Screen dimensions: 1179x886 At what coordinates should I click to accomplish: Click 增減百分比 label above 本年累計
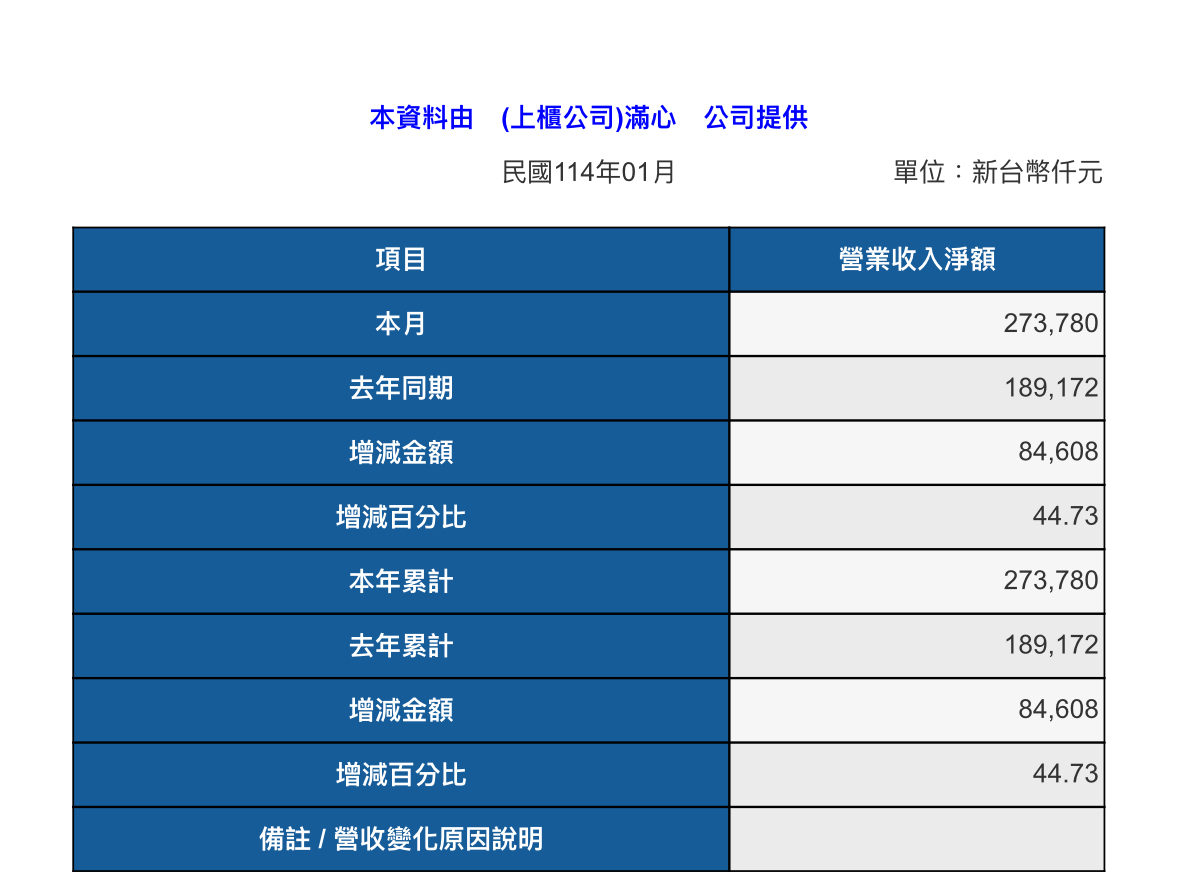(x=401, y=517)
